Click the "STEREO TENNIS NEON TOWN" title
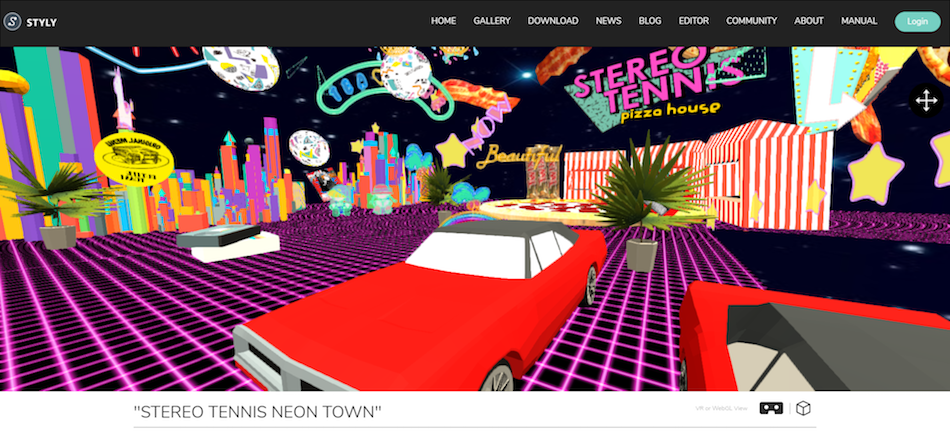Screen dimensions: 950x438 [x=257, y=412]
